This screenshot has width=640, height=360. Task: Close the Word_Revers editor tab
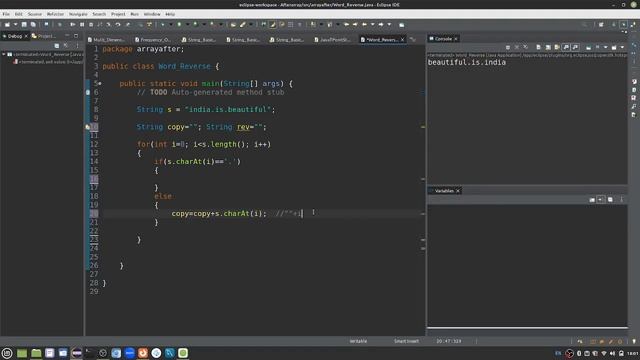pos(402,40)
